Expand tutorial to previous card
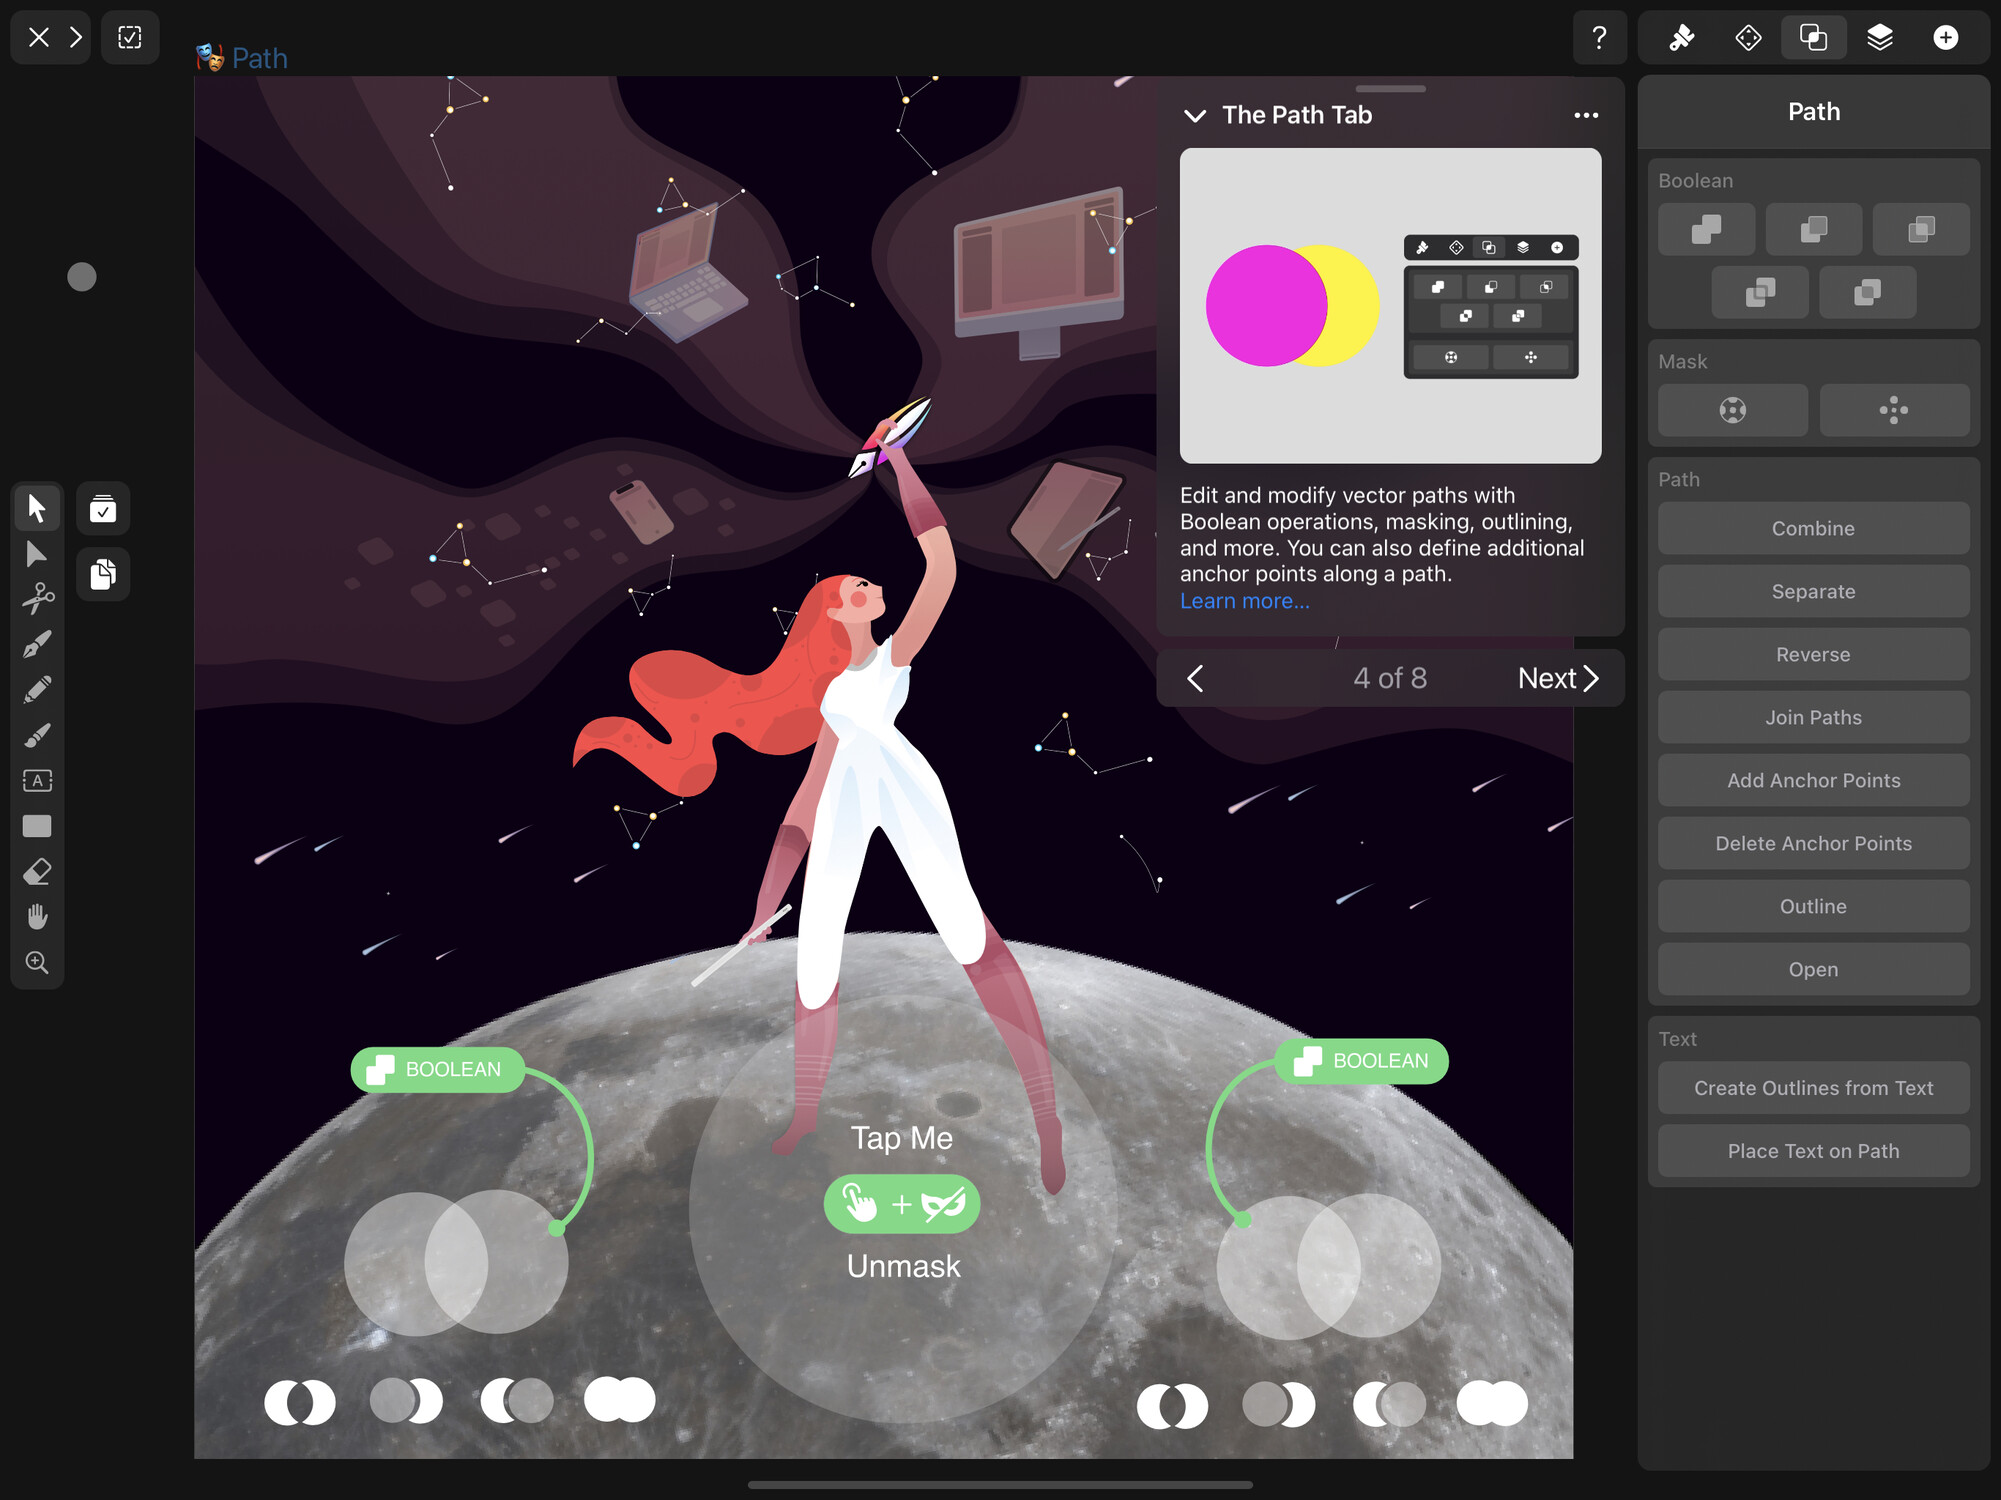 click(1199, 679)
